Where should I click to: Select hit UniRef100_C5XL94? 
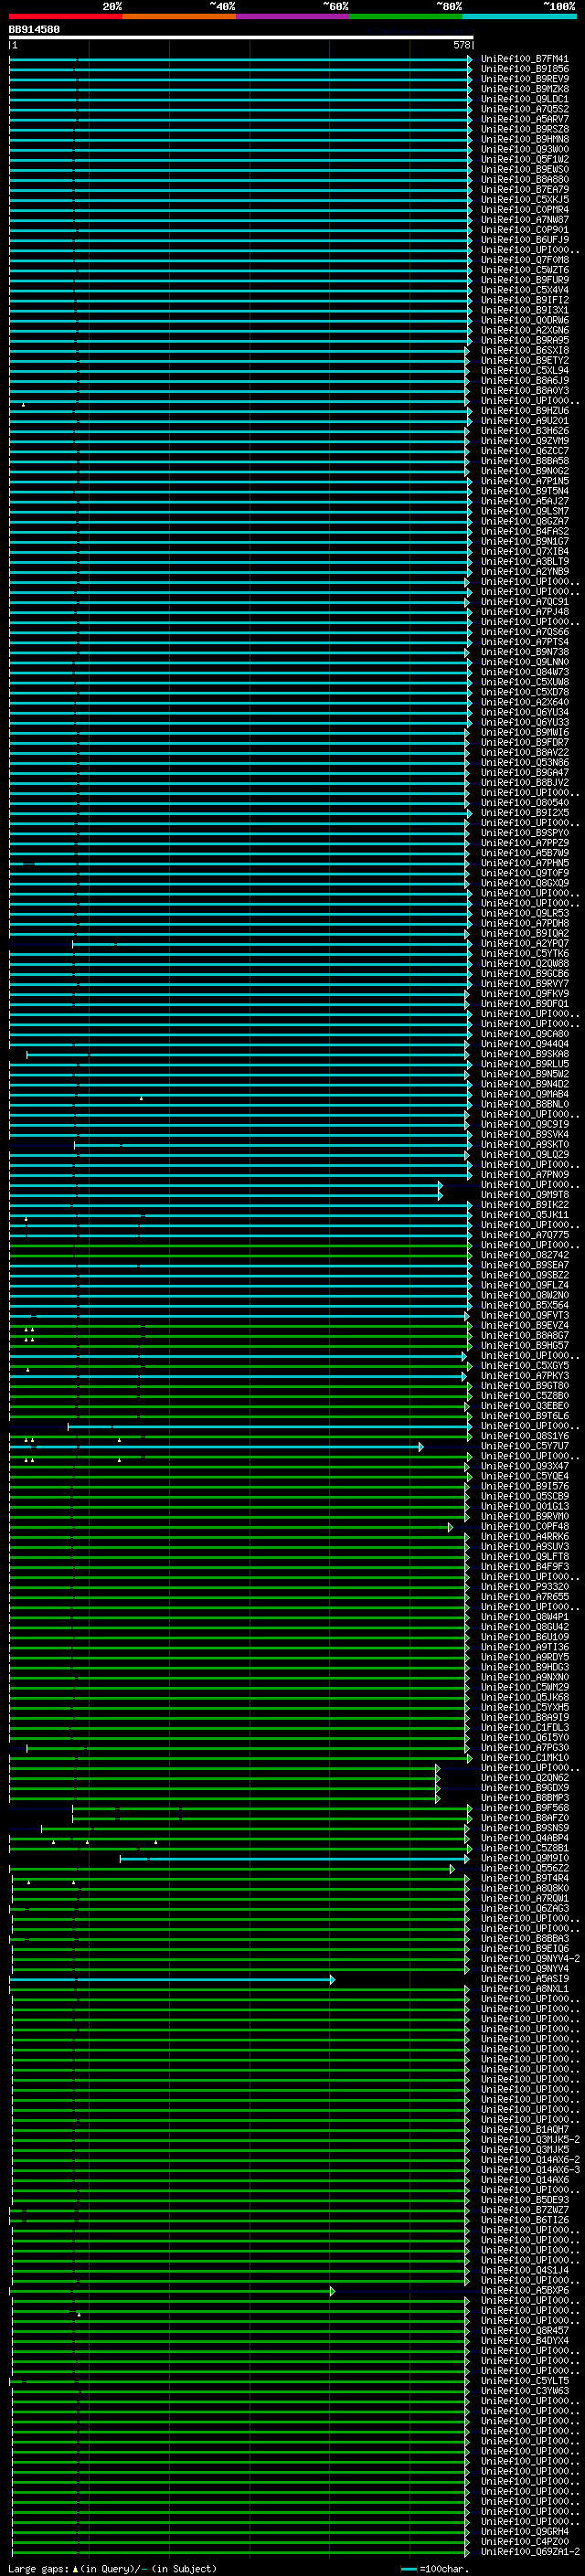(x=524, y=370)
